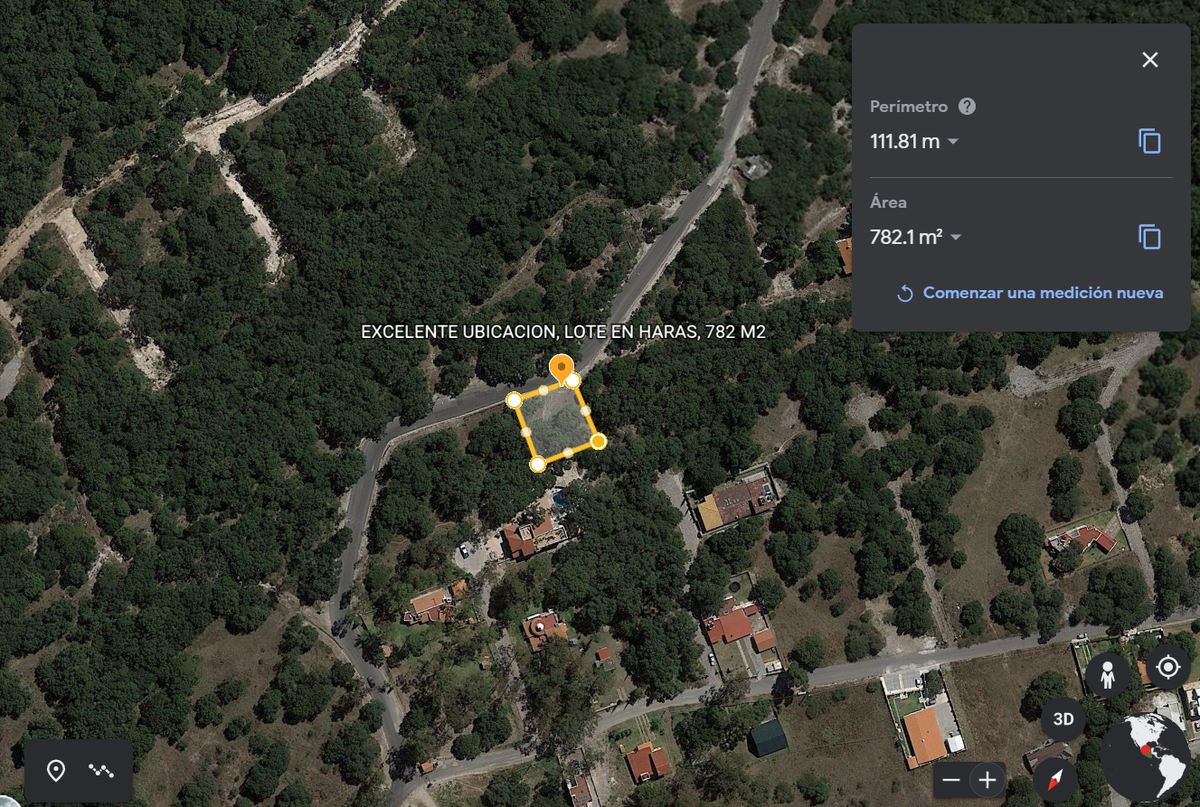Open the Perímetro help tooltip icon
The image size is (1200, 807).
(967, 107)
